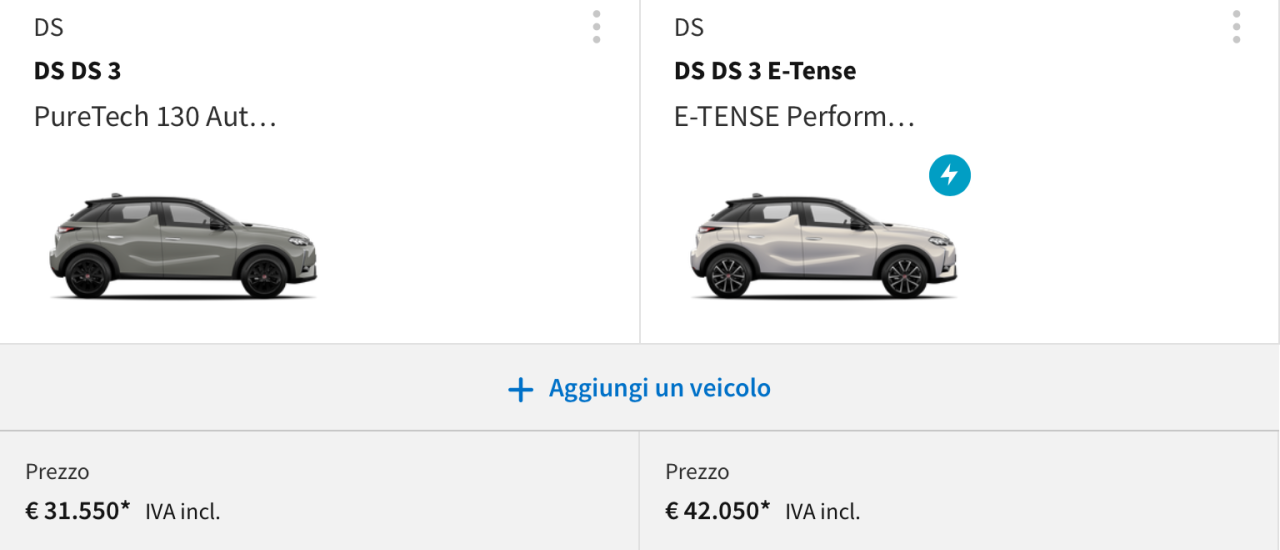Click the Prezzo label above € 31.550
Viewport: 1280px width, 550px height.
57,472
